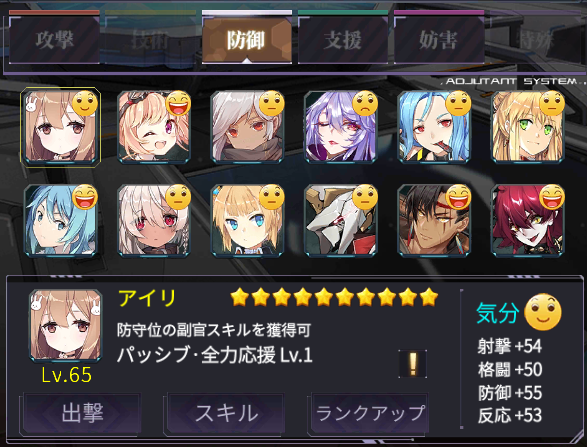Open the スキル skill button

(226, 413)
